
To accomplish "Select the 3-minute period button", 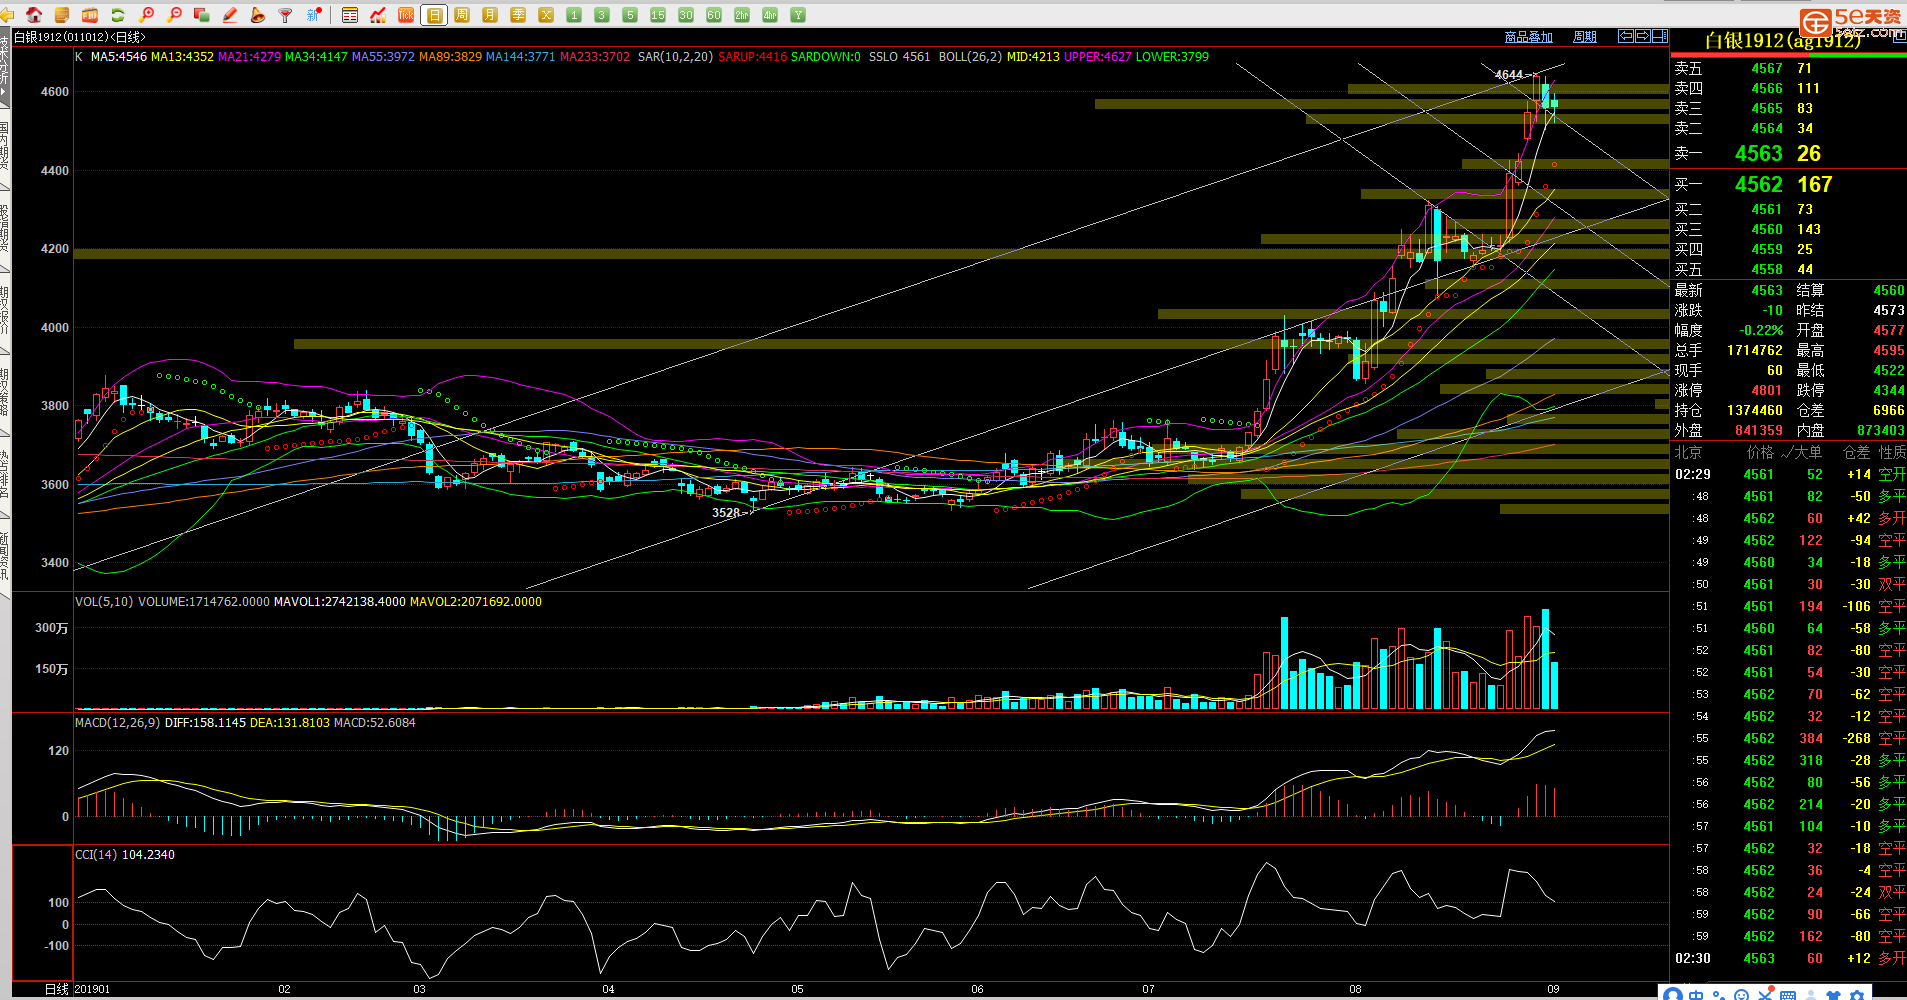I will coord(602,15).
